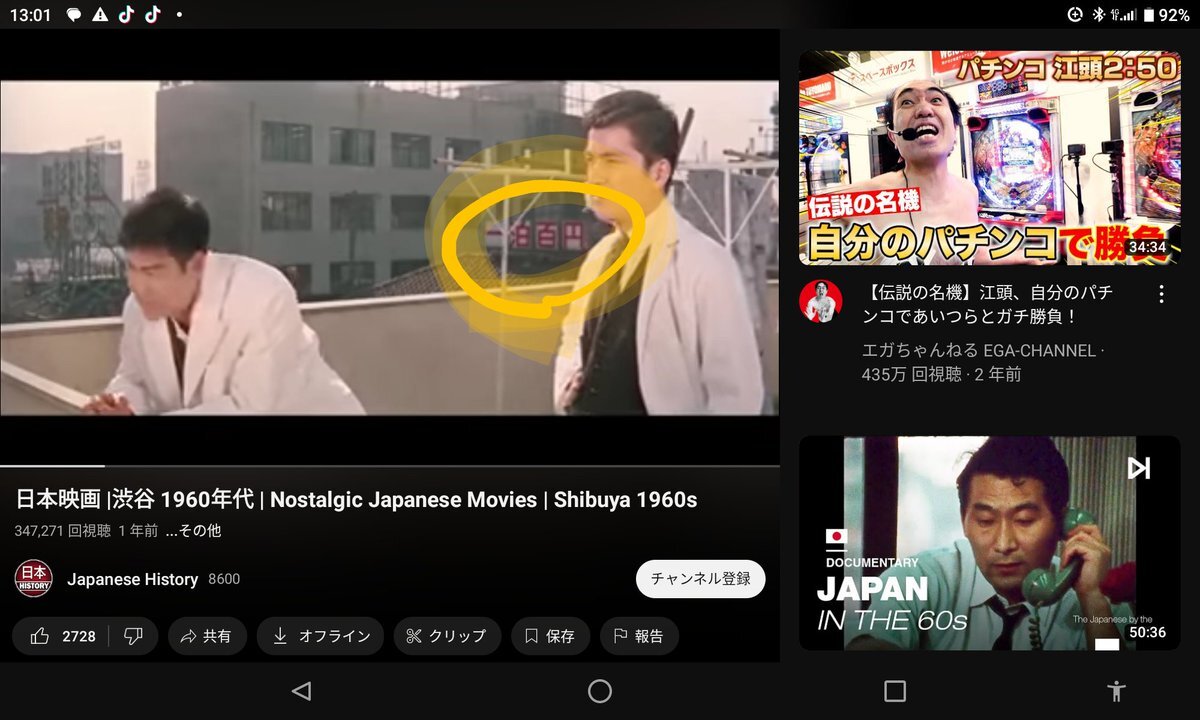The height and width of the screenshot is (720, 1200).
Task: Open the warning triangle notification icon
Action: 100,15
